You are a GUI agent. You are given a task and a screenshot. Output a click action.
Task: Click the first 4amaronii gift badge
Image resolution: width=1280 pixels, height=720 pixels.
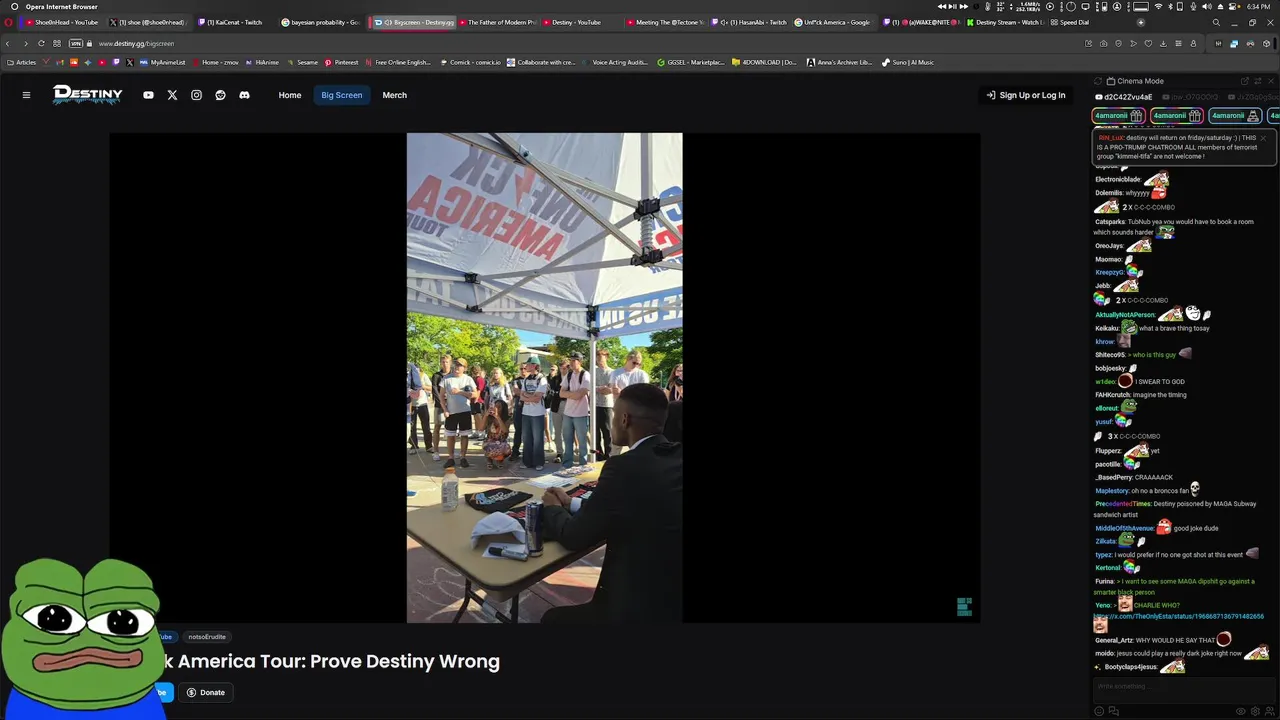[1119, 116]
